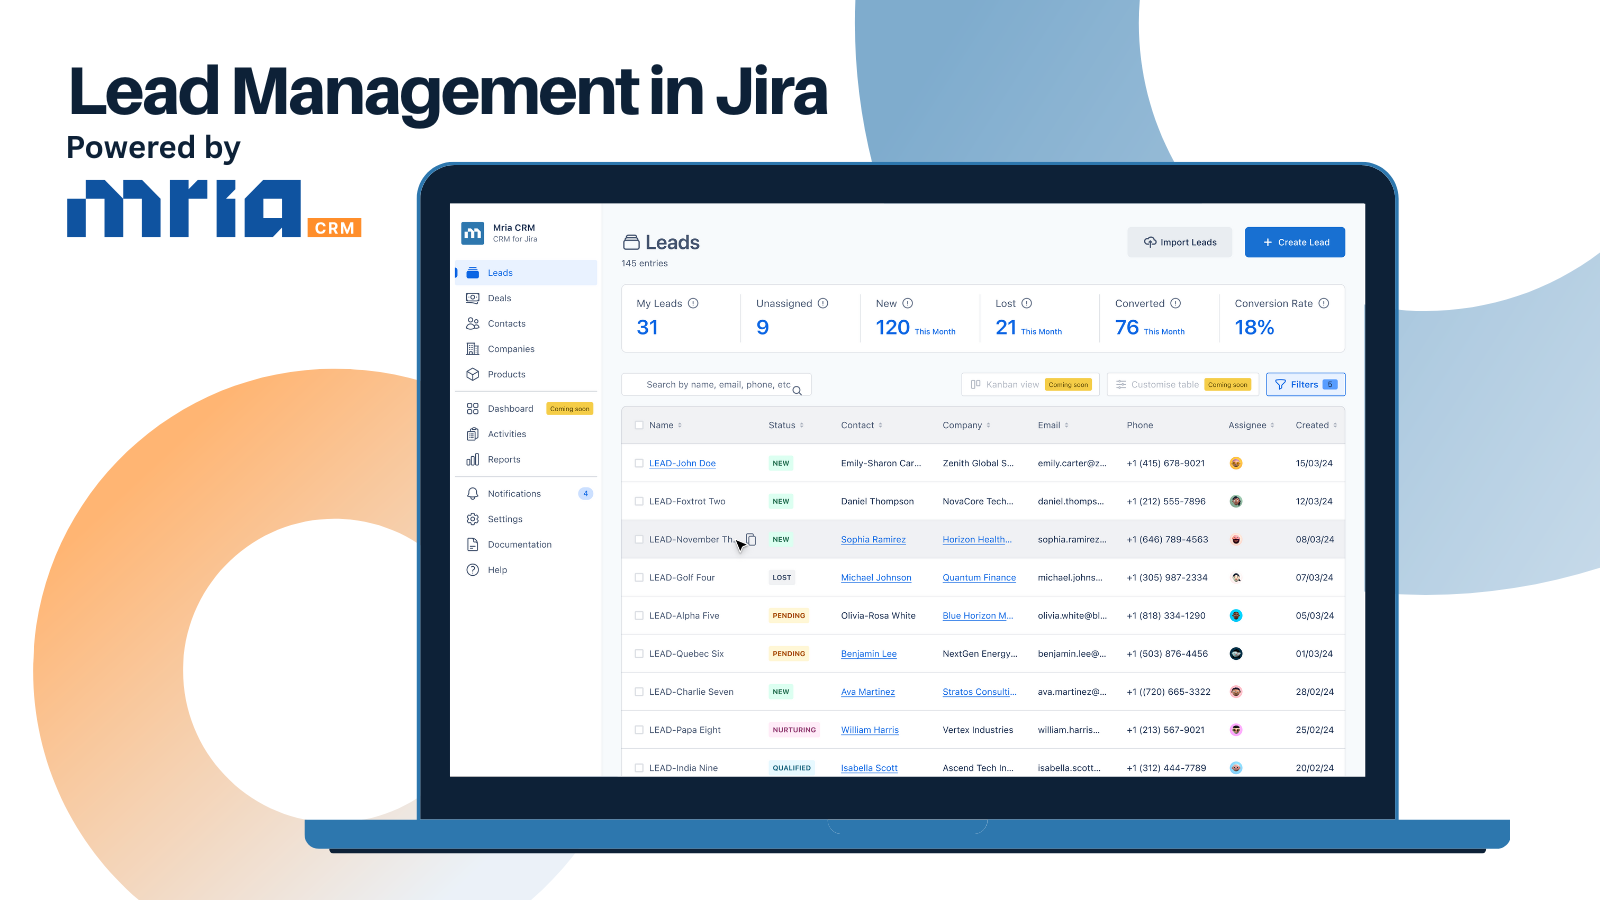The width and height of the screenshot is (1600, 900).
Task: Click the Create Lead button
Action: 1295,242
